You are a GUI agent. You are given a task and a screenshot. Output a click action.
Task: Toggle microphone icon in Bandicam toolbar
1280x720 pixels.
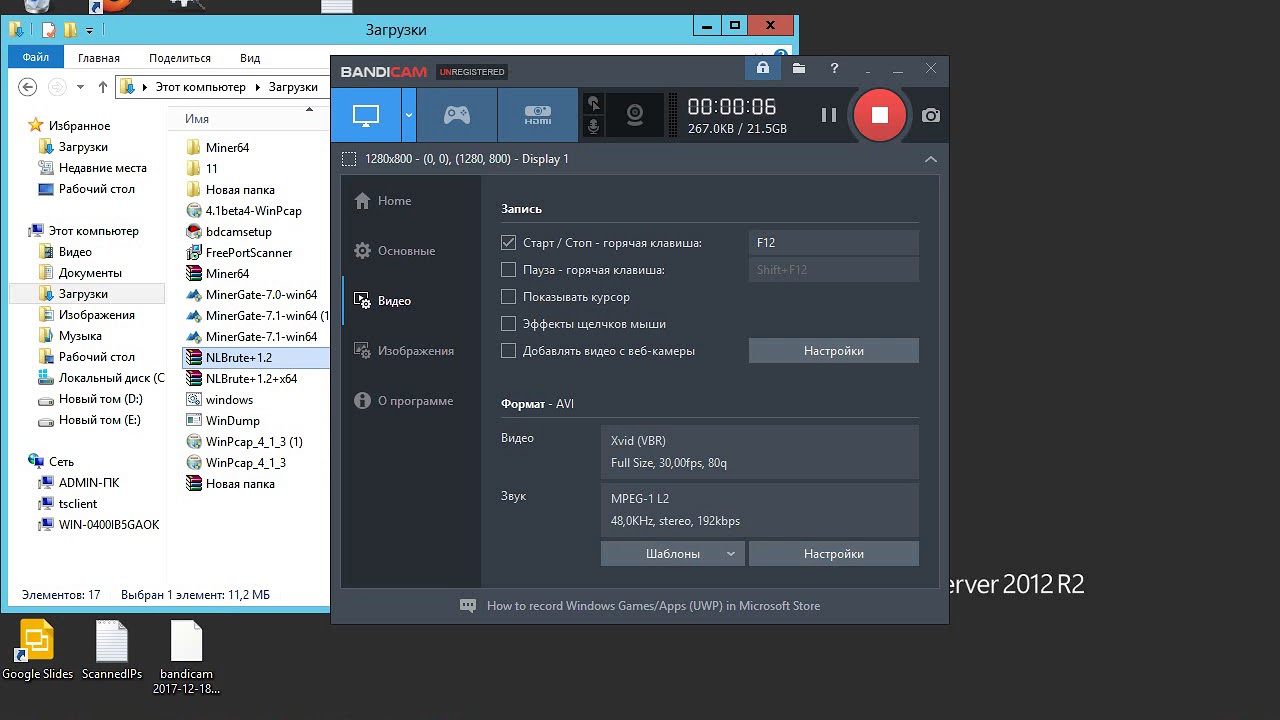click(594, 127)
